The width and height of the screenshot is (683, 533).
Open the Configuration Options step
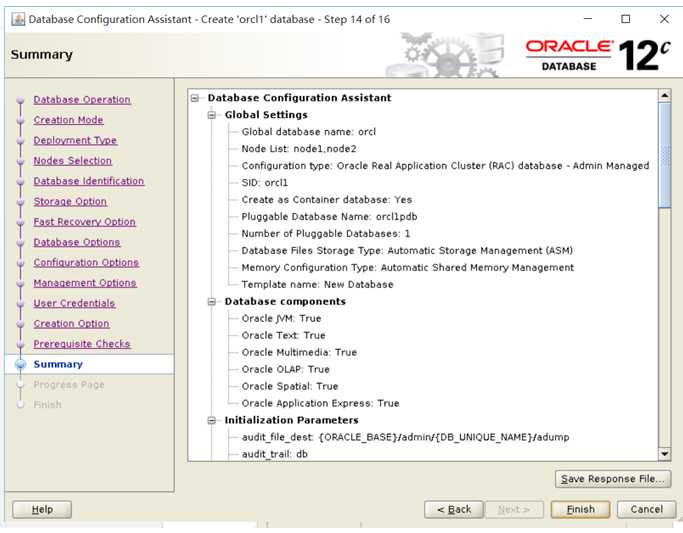tap(86, 263)
